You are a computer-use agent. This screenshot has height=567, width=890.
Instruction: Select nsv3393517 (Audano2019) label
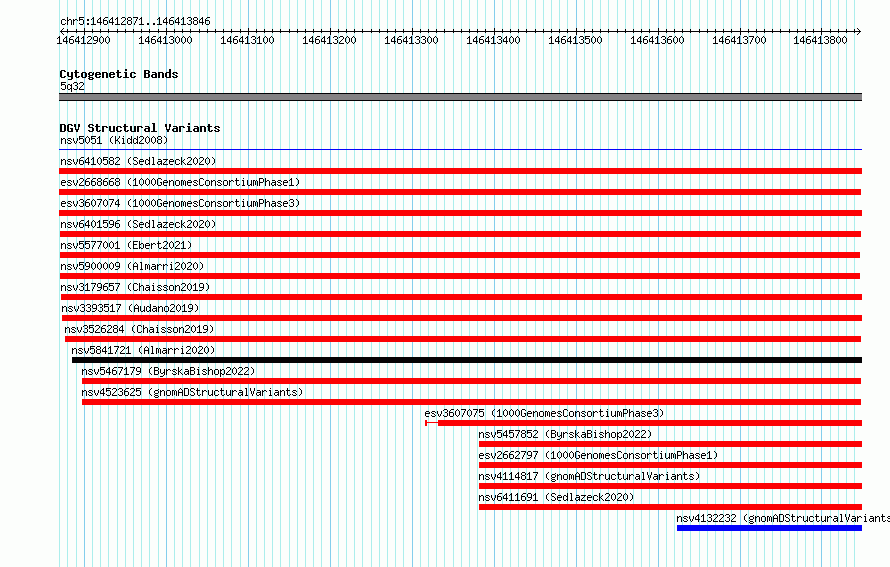[x=130, y=308]
